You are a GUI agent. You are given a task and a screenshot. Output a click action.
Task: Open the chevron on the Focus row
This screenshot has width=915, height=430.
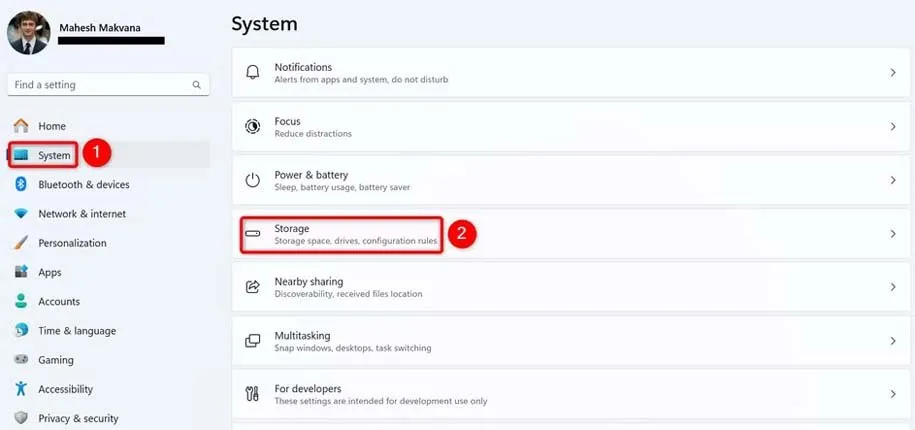tap(892, 127)
